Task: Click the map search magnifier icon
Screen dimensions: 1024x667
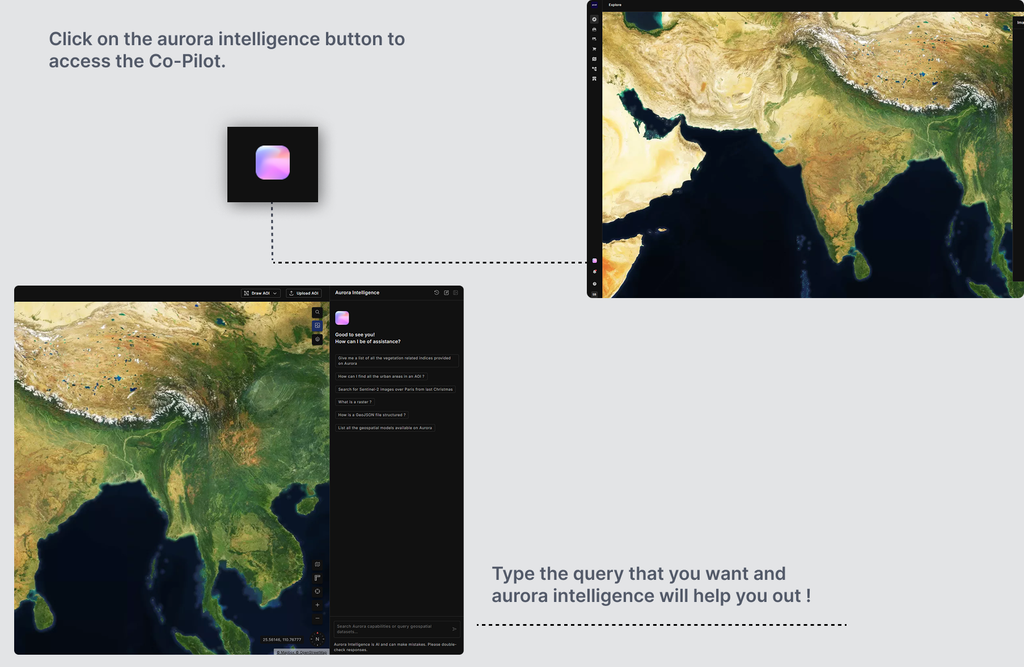Action: pos(317,312)
